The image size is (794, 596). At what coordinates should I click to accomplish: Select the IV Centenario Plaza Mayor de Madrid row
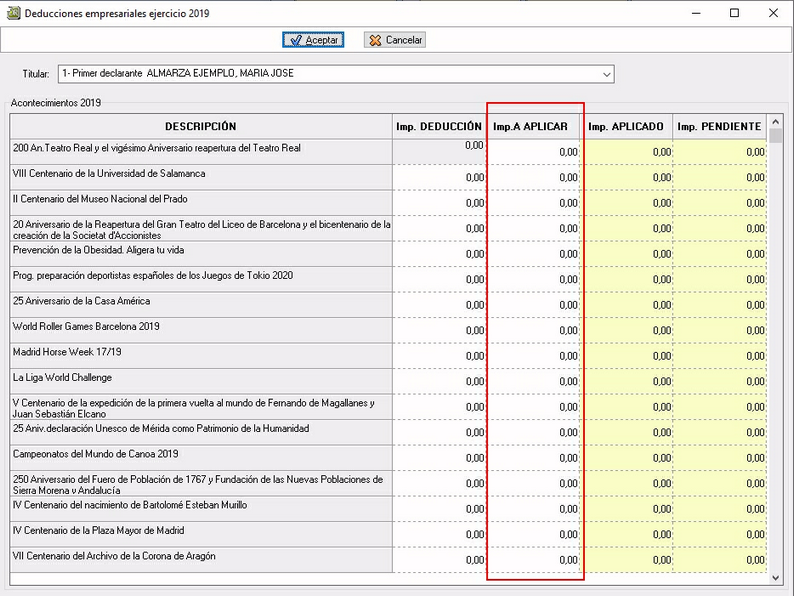click(x=201, y=534)
